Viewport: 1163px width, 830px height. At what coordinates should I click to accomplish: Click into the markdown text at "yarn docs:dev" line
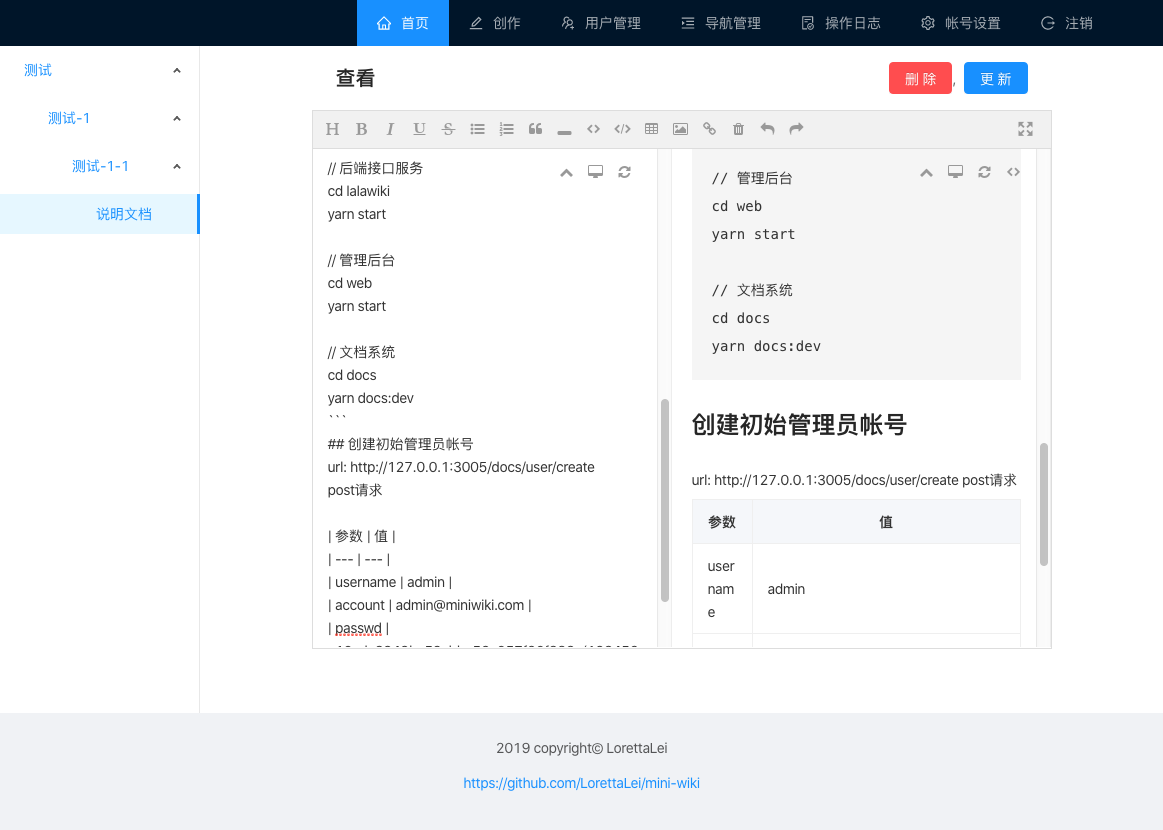coord(370,398)
